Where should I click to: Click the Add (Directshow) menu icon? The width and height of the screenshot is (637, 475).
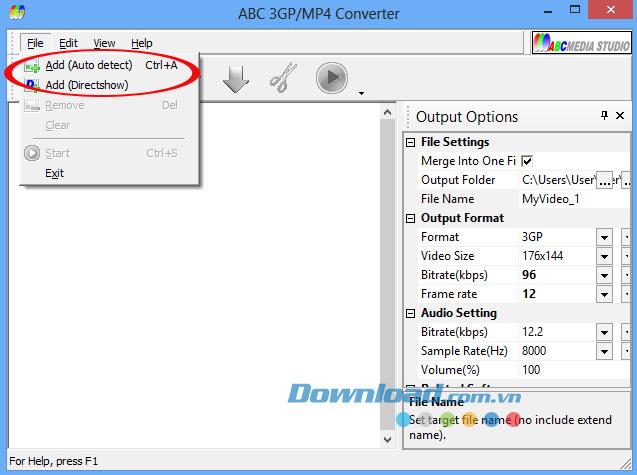point(32,85)
